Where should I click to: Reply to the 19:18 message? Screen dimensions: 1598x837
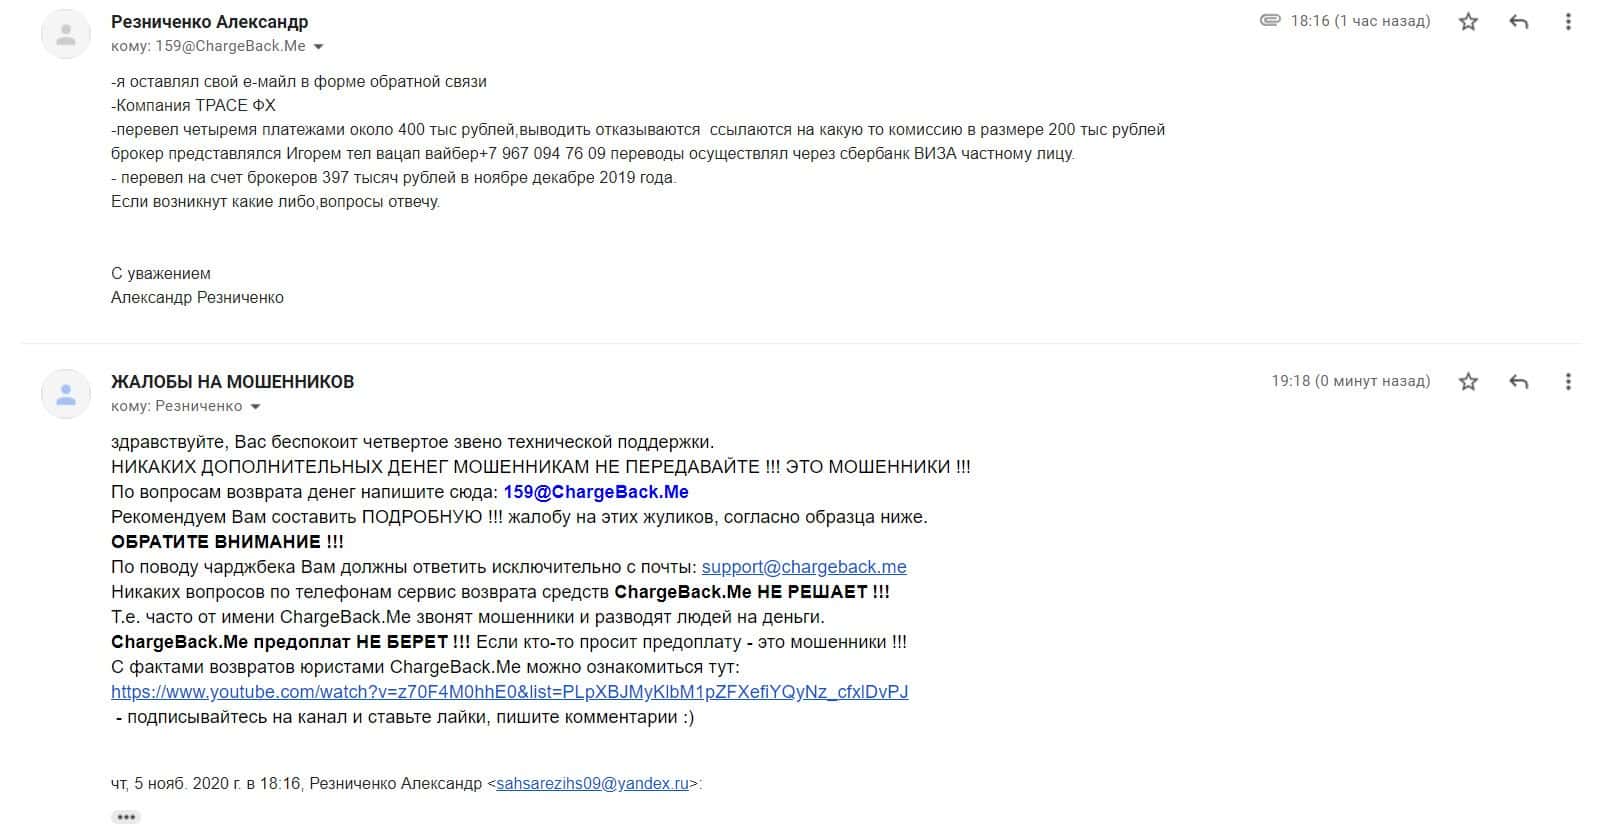1518,381
